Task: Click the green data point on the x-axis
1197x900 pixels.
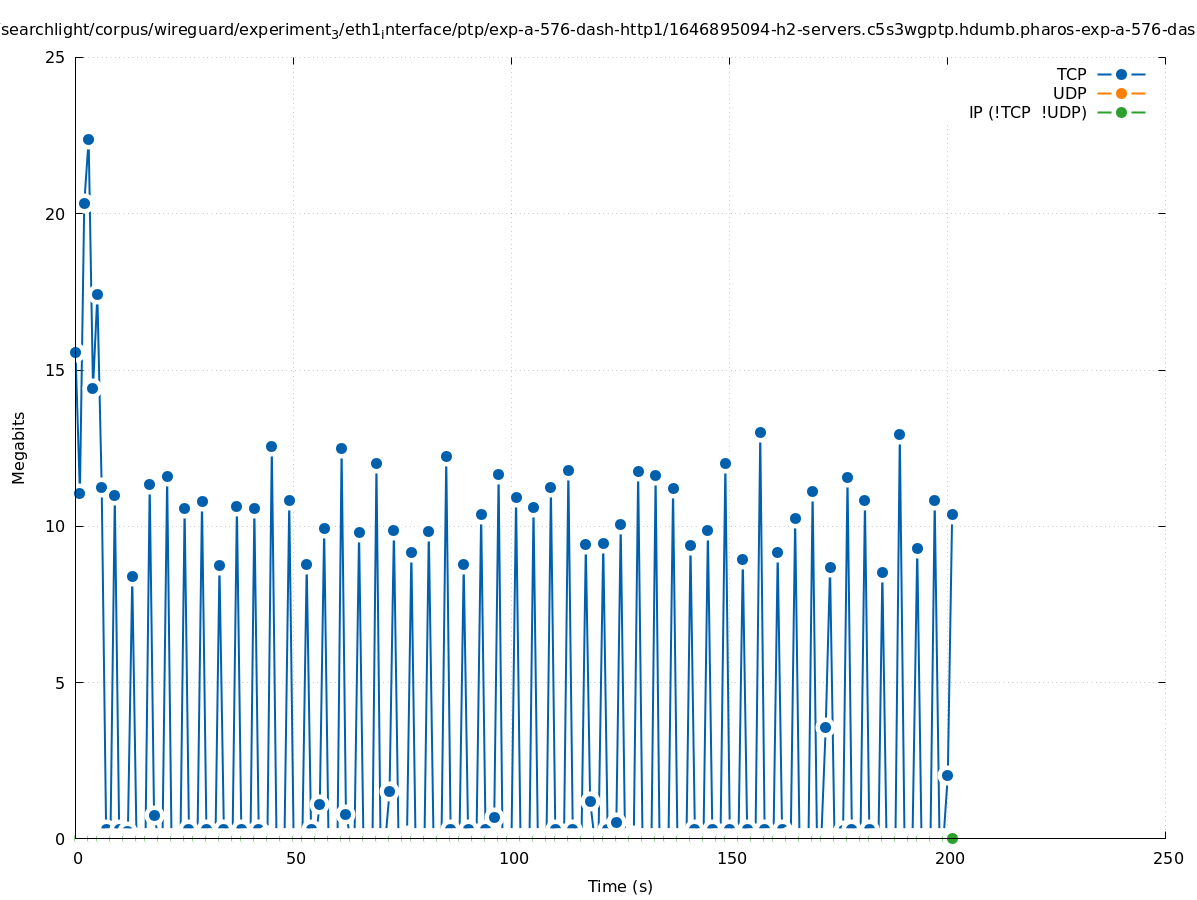Action: pos(952,838)
